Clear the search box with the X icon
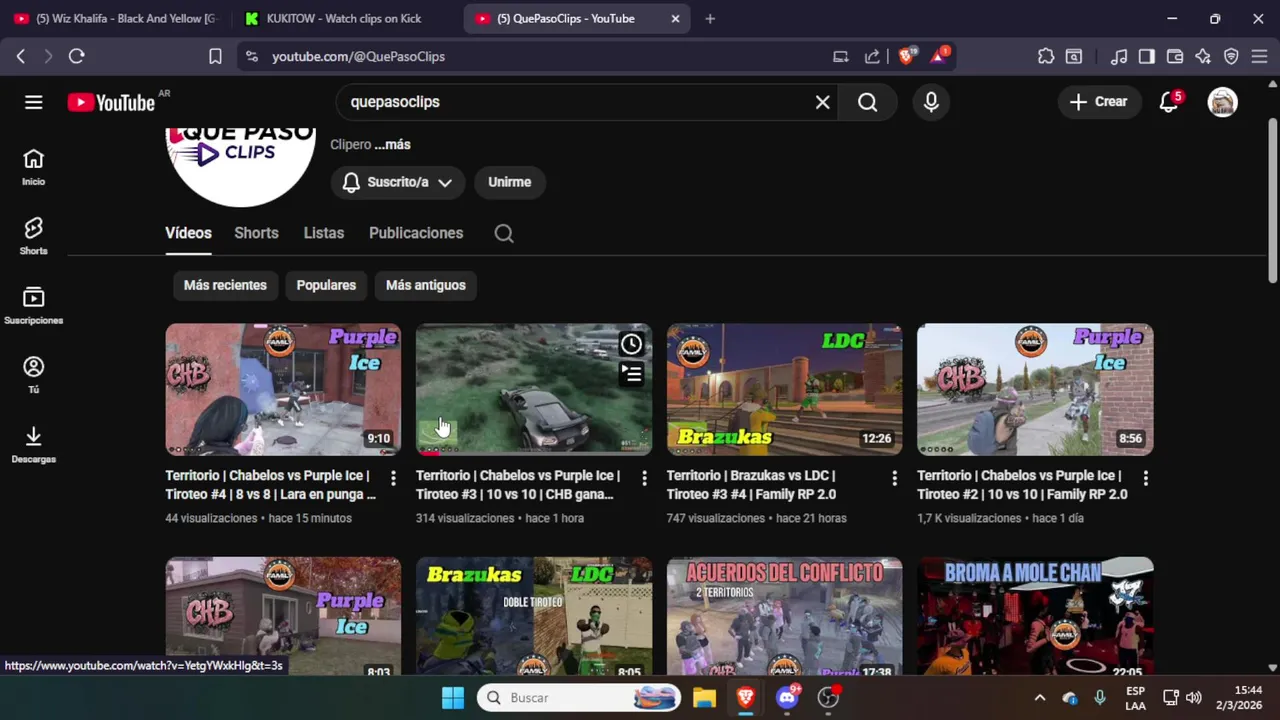The image size is (1280, 720). [823, 102]
